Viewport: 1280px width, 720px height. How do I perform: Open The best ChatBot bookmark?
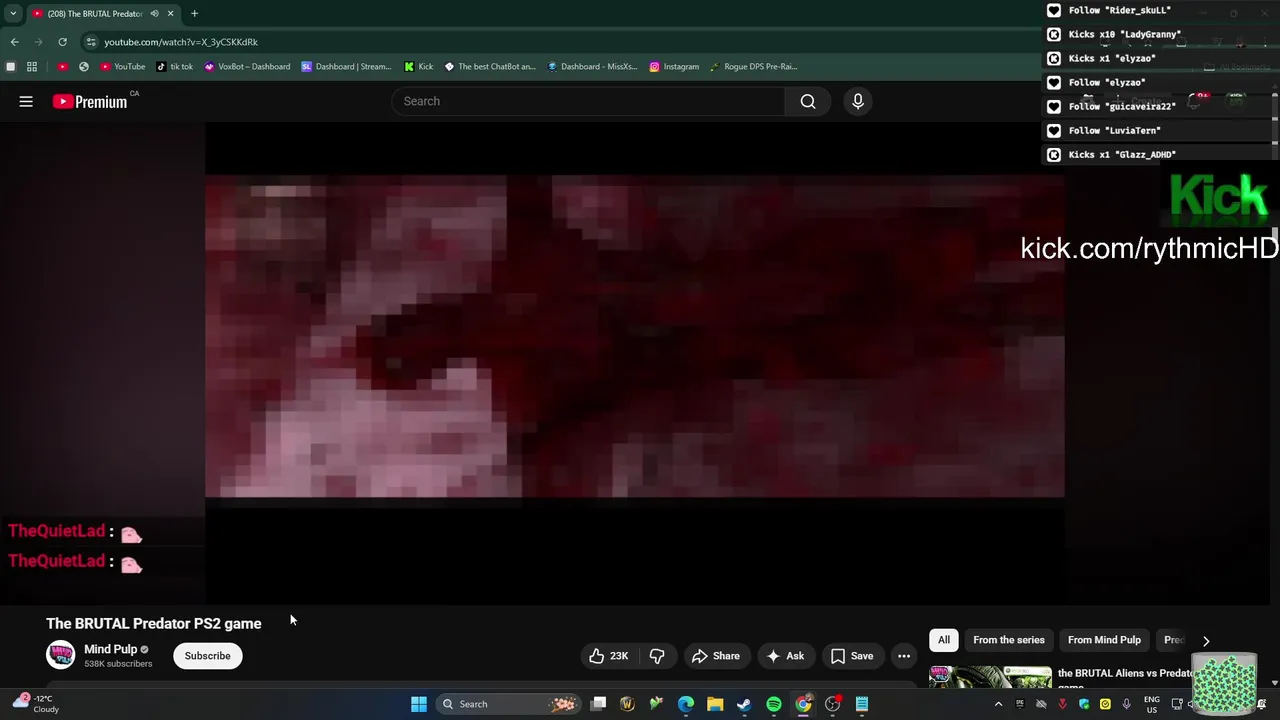490,67
